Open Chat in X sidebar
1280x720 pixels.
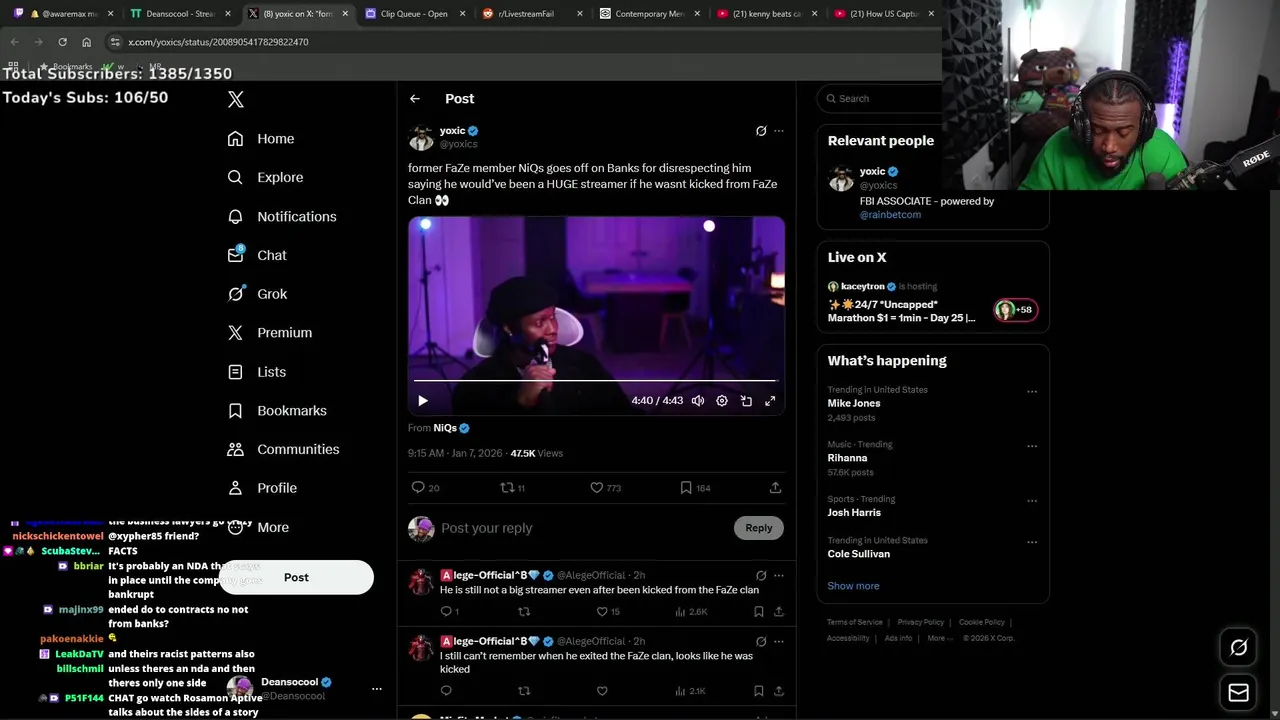(x=257, y=255)
